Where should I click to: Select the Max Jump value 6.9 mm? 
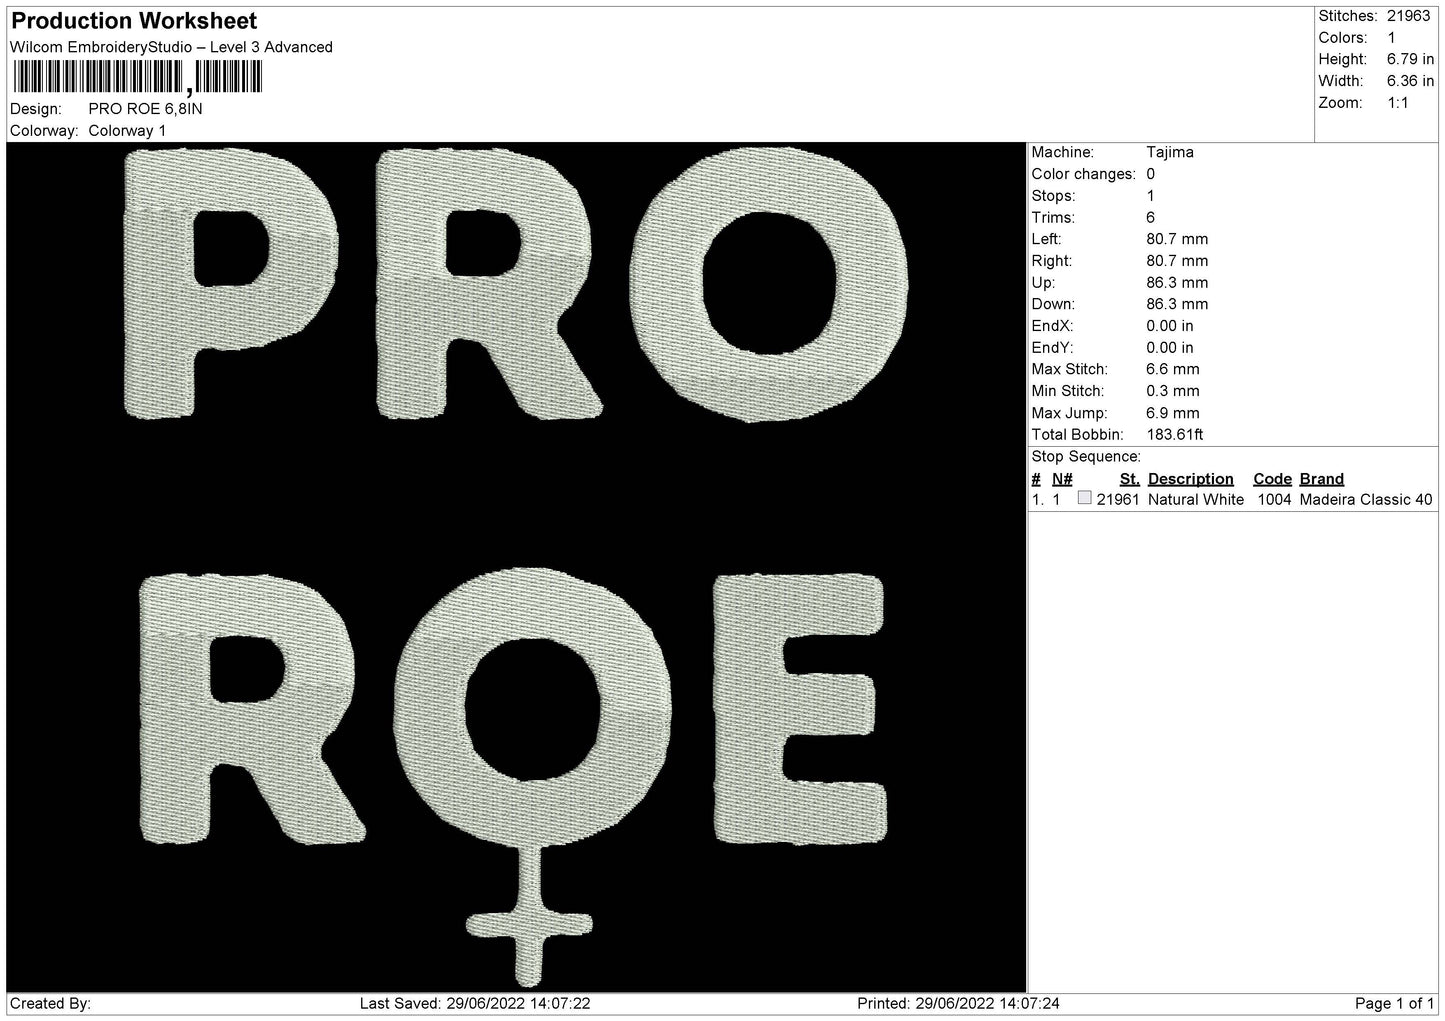coord(1173,413)
